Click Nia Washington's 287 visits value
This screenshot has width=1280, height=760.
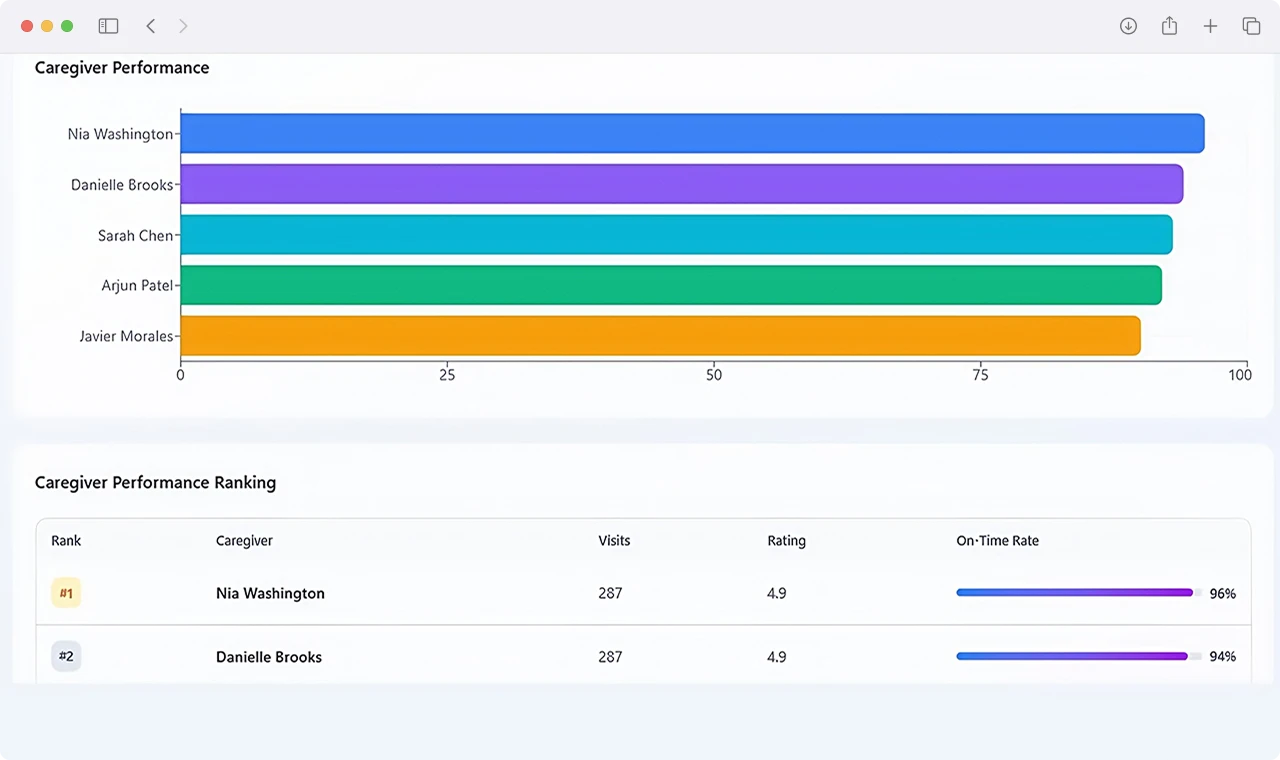point(610,593)
